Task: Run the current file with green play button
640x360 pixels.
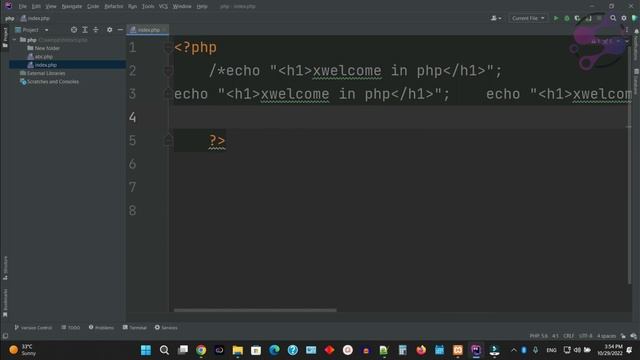Action: [x=556, y=18]
